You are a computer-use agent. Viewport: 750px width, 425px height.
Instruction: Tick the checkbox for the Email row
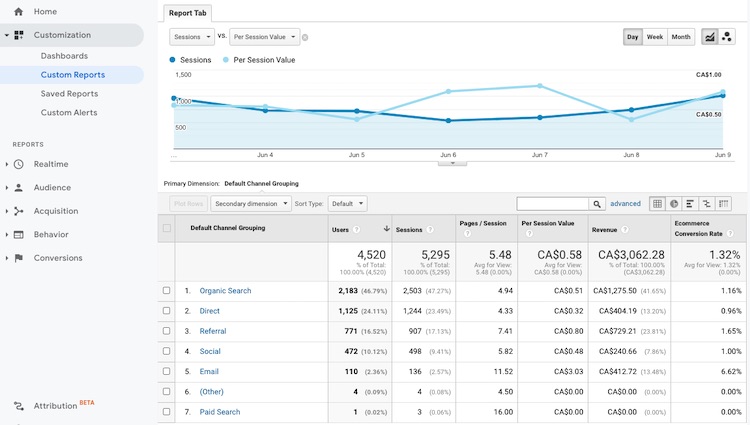(x=167, y=371)
